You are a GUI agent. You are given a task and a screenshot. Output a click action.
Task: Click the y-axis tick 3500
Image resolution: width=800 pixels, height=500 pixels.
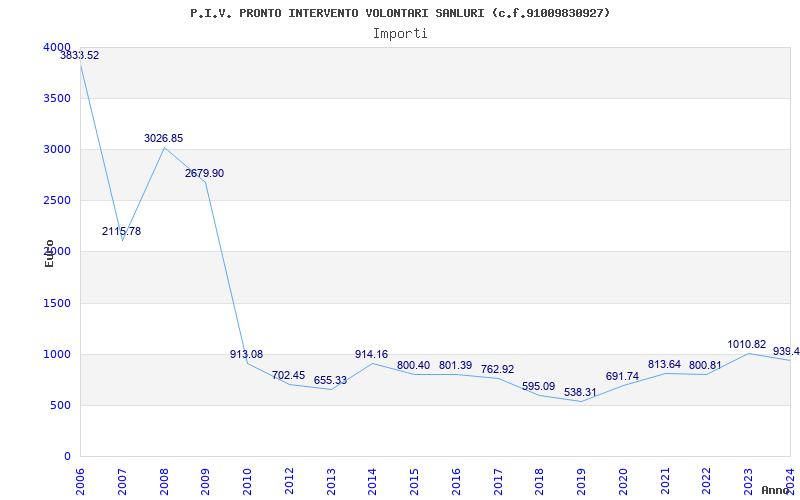click(x=55, y=98)
